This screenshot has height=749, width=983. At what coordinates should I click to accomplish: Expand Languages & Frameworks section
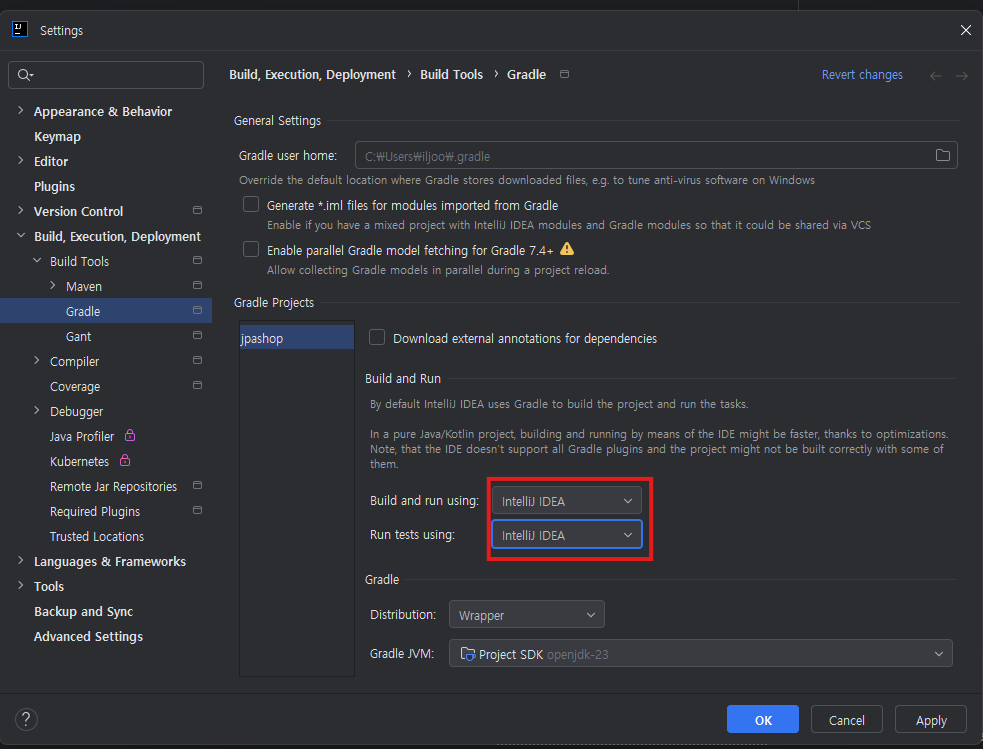click(x=21, y=560)
